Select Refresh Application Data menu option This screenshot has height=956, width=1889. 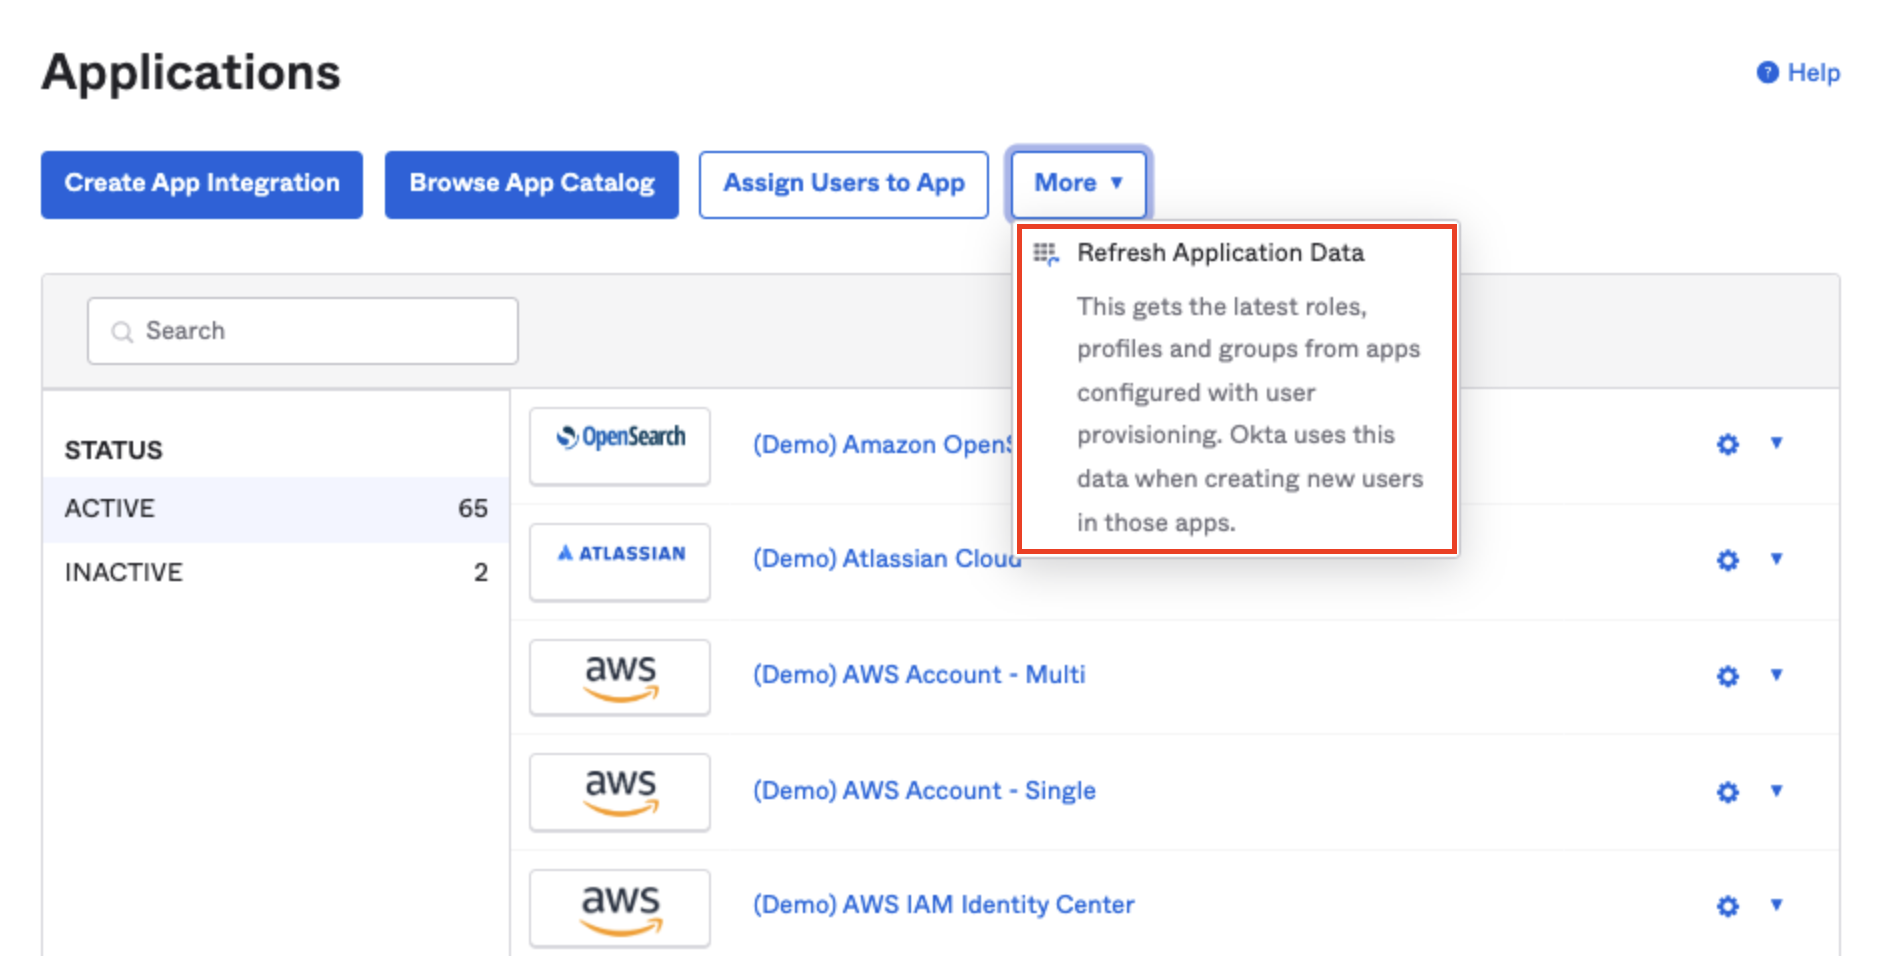point(1220,253)
